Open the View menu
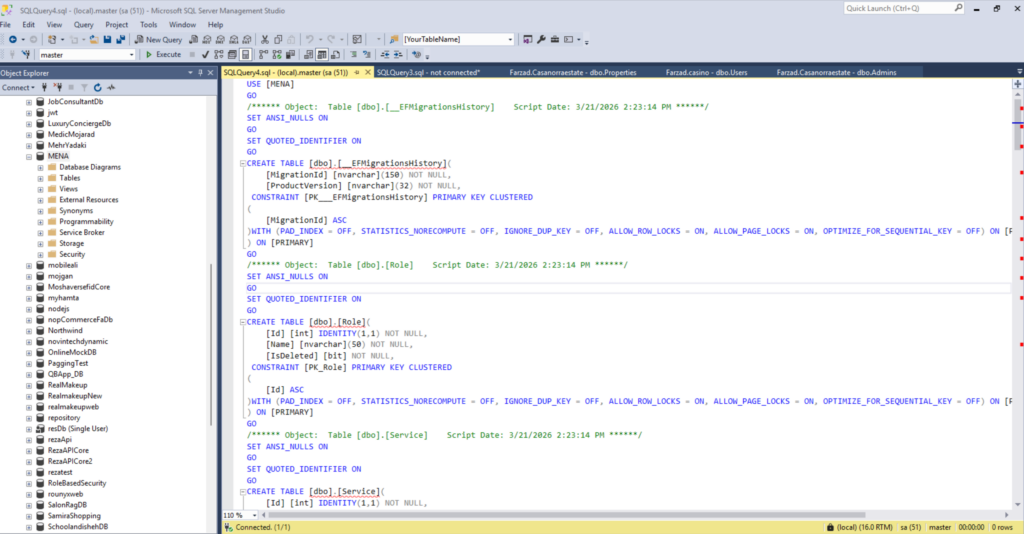This screenshot has height=534, width=1024. tap(54, 25)
